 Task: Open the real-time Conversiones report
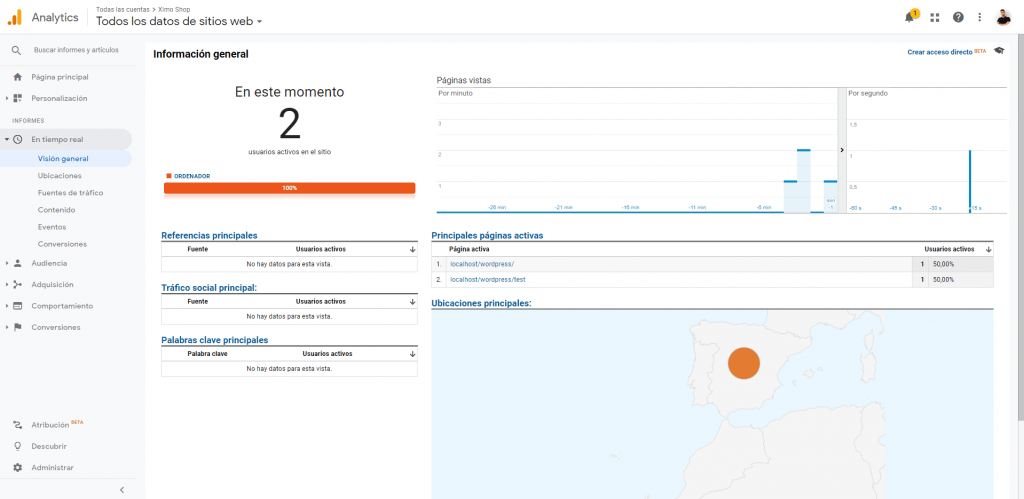62,244
